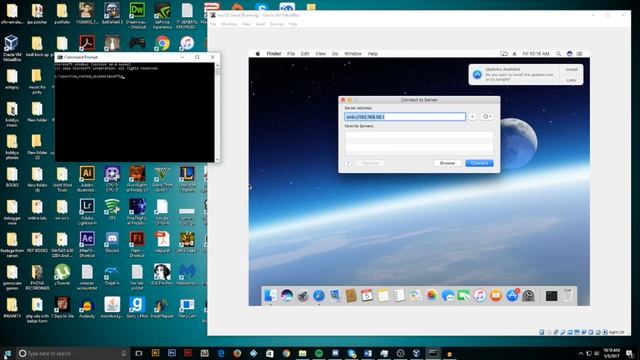This screenshot has width=640, height=360.
Task: Open Spotify on the Windows taskbar
Action: (319, 353)
